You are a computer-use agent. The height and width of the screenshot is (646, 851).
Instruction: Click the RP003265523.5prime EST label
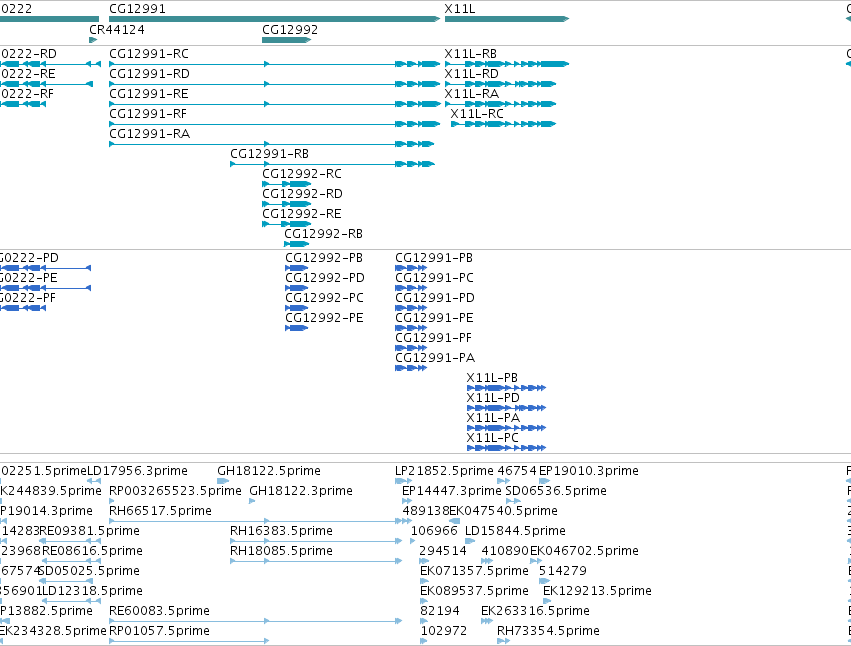(x=175, y=491)
